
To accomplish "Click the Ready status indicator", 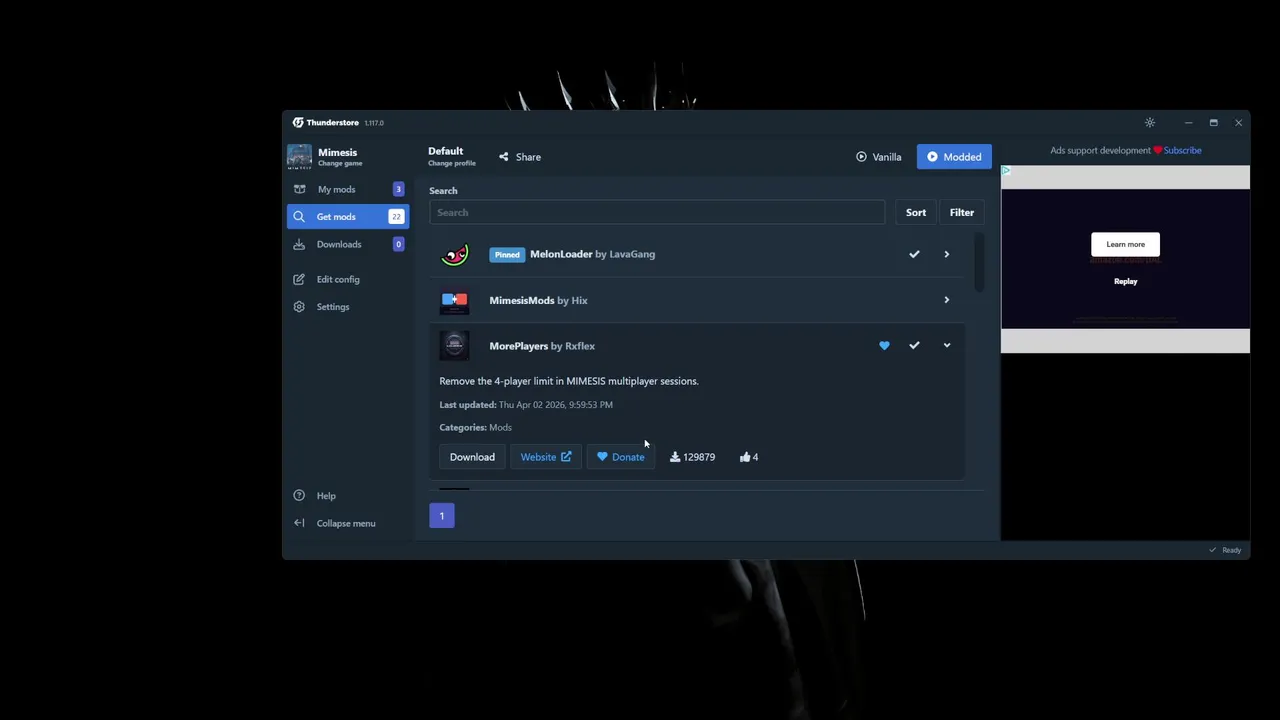I will coord(1225,550).
